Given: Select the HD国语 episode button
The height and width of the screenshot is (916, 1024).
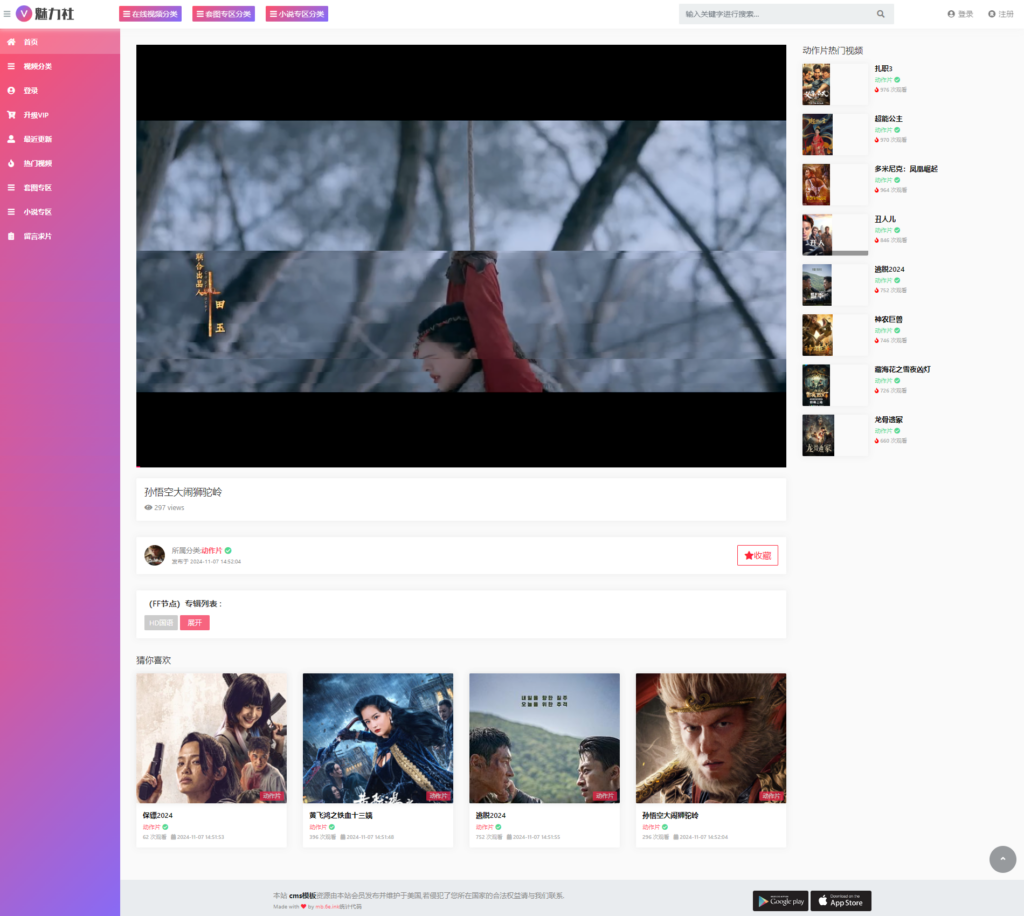Looking at the screenshot, I should (161, 623).
